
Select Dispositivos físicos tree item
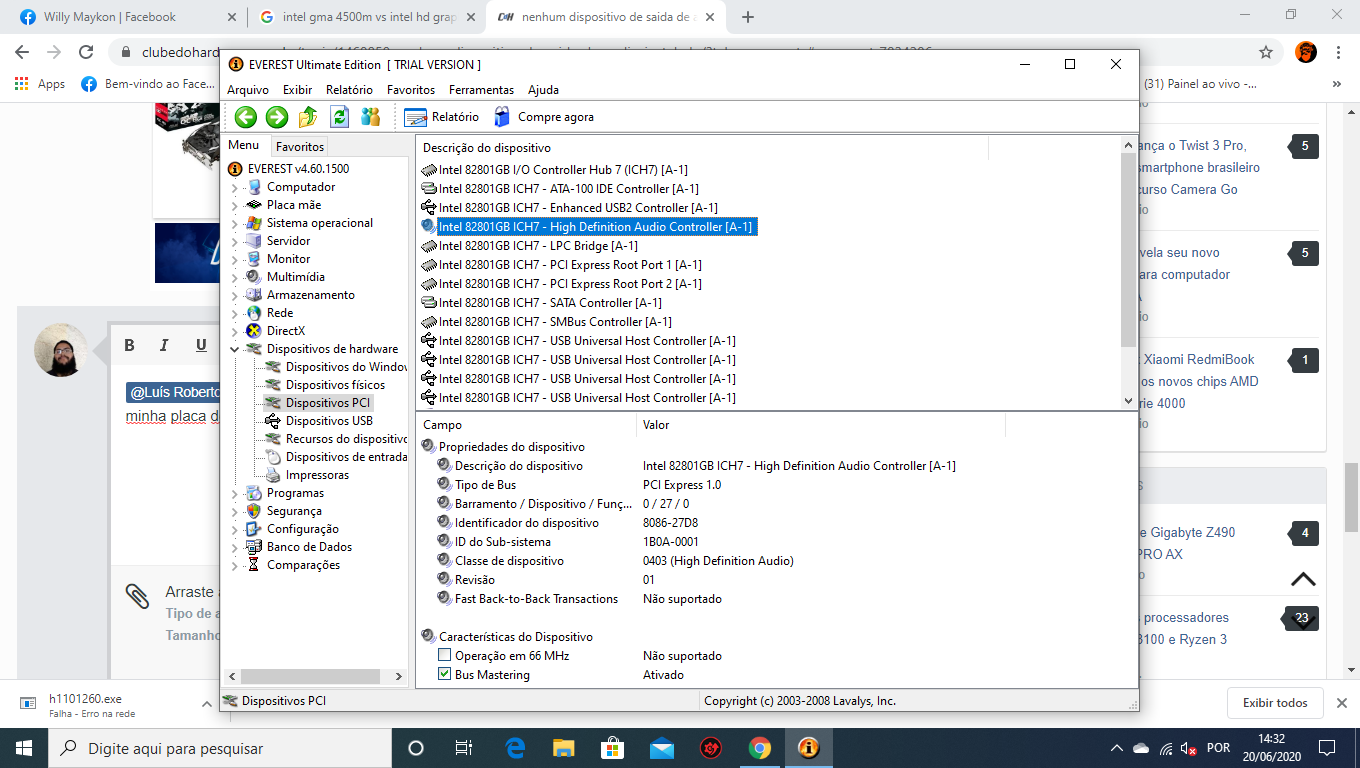[335, 385]
